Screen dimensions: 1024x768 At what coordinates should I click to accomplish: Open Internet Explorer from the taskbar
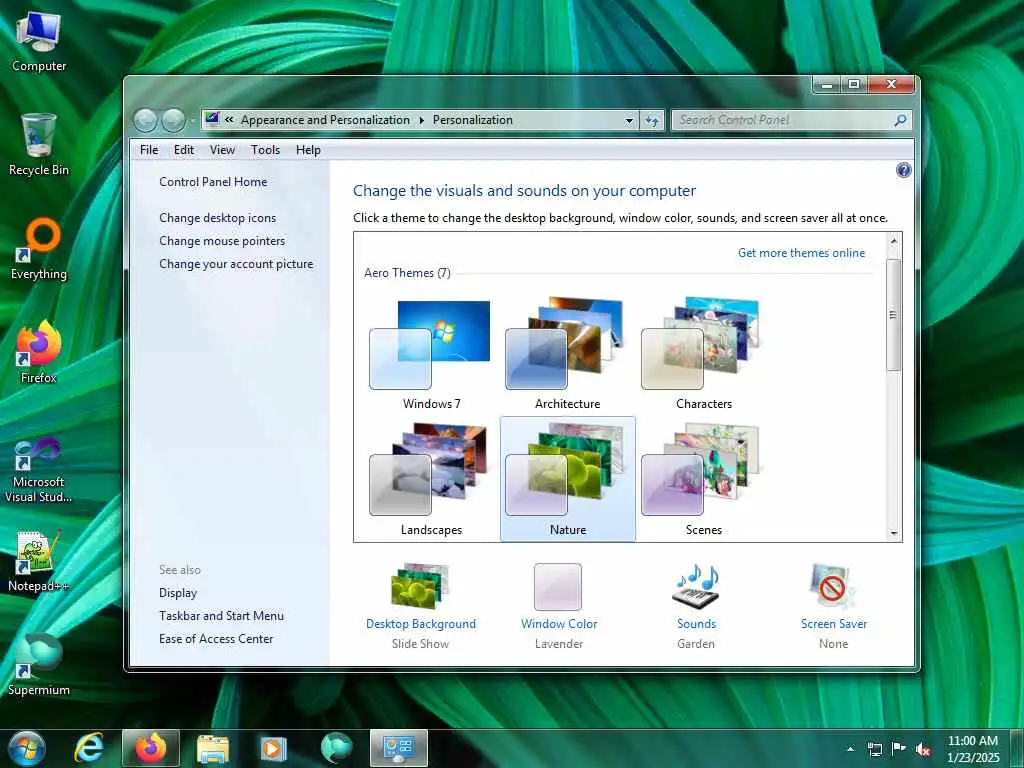click(89, 748)
